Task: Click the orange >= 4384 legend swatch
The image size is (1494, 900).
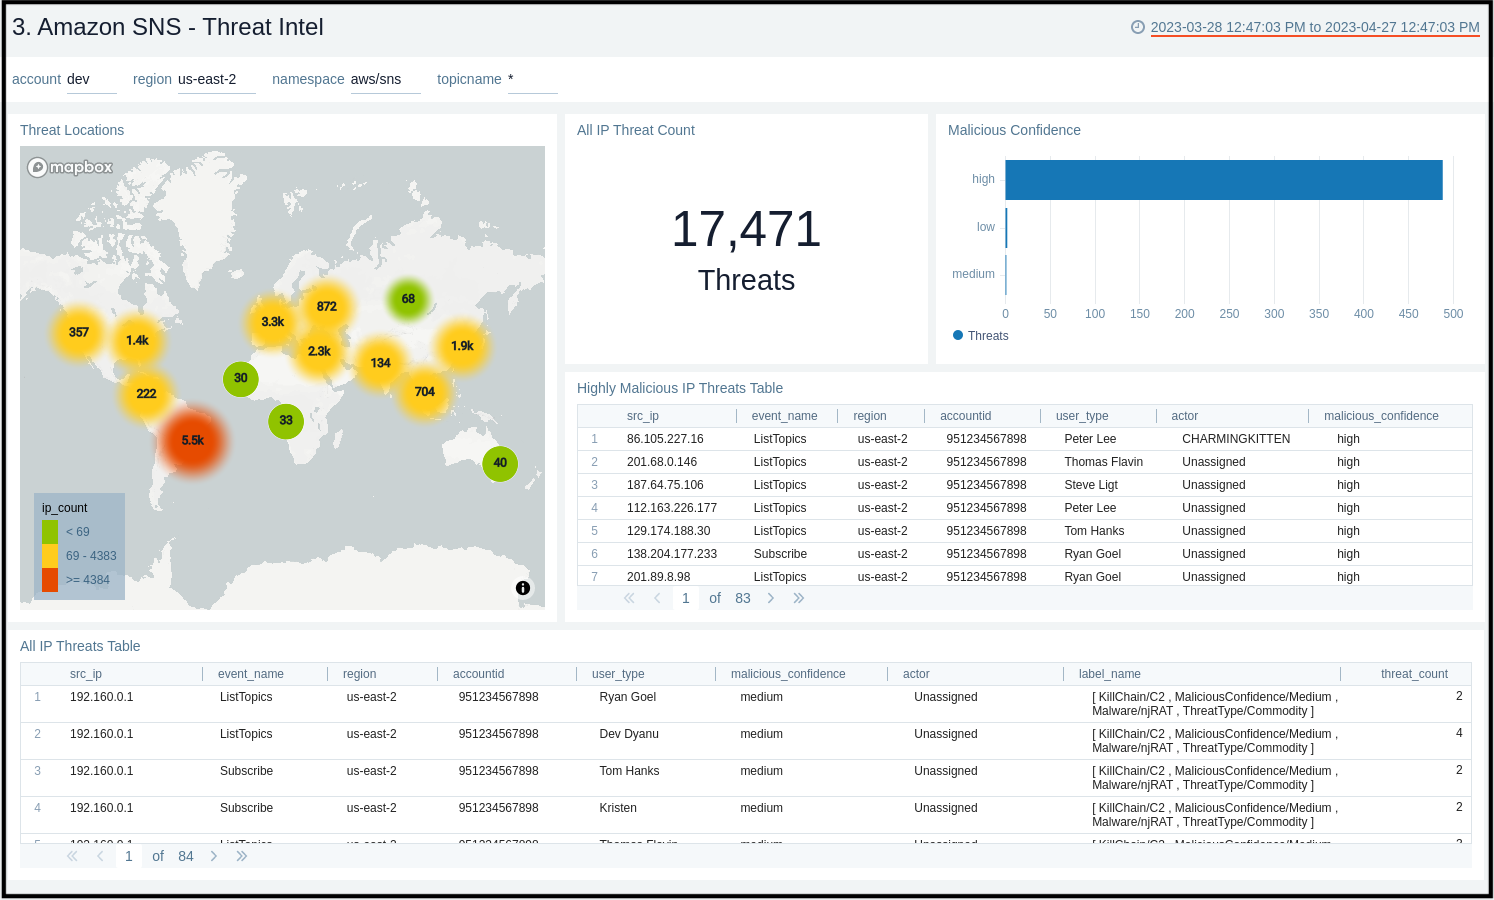Action: click(x=50, y=580)
